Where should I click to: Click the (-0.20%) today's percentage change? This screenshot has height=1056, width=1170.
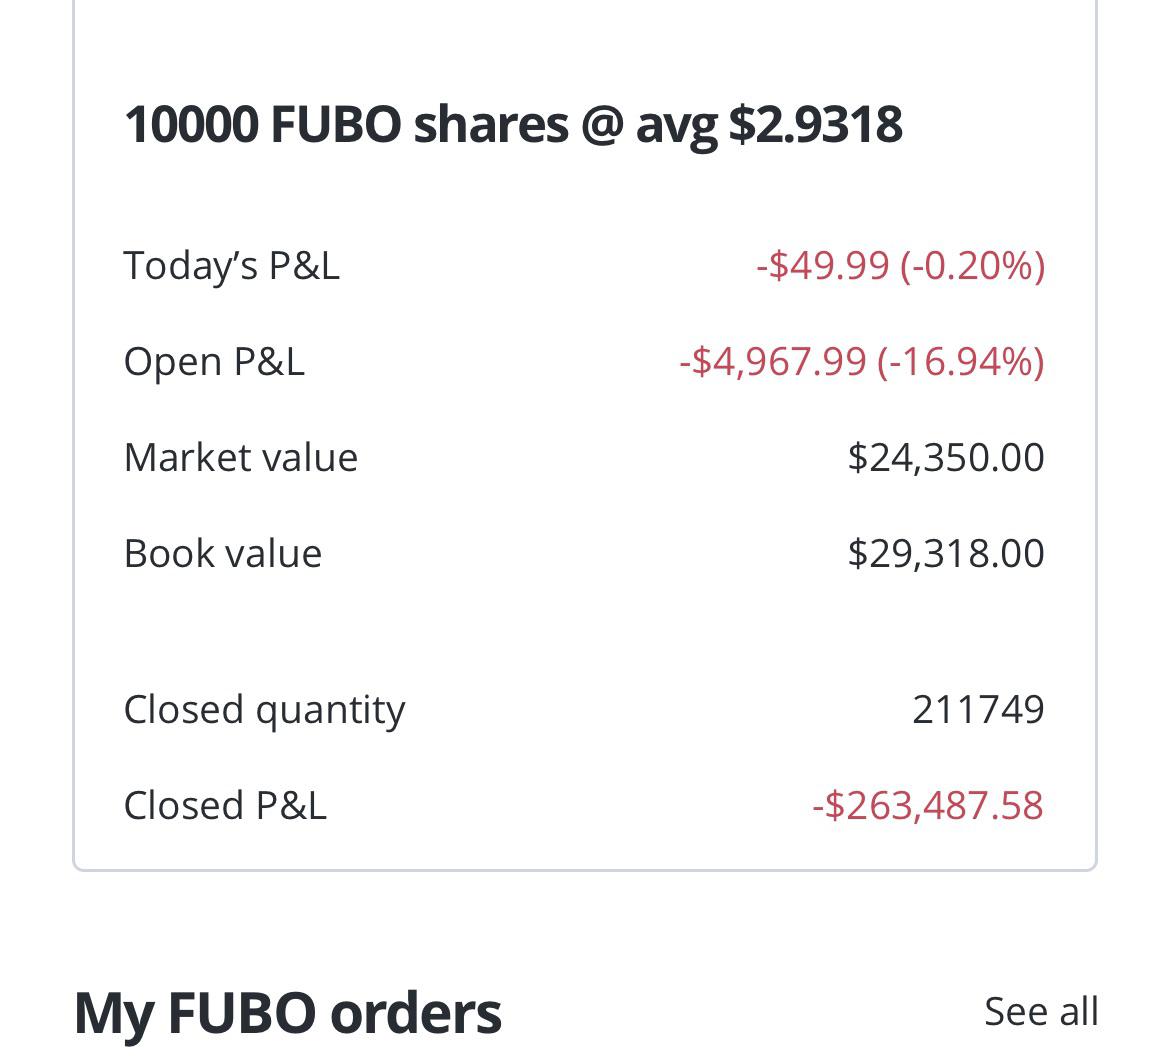point(972,265)
